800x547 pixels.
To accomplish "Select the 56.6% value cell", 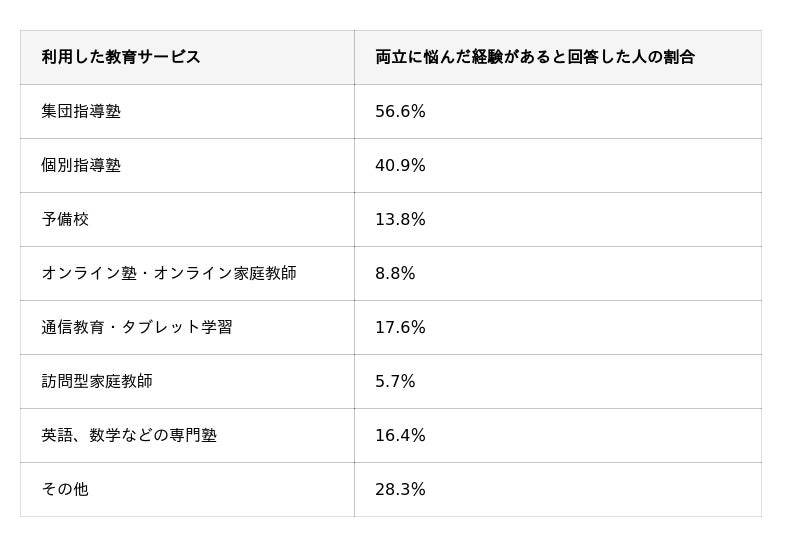I will pyautogui.click(x=400, y=111).
